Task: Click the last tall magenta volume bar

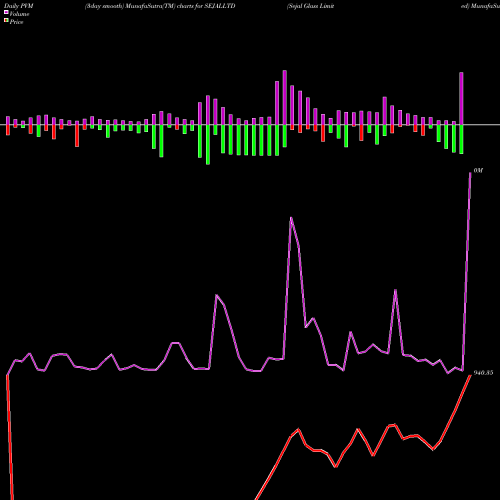Action: click(x=461, y=98)
